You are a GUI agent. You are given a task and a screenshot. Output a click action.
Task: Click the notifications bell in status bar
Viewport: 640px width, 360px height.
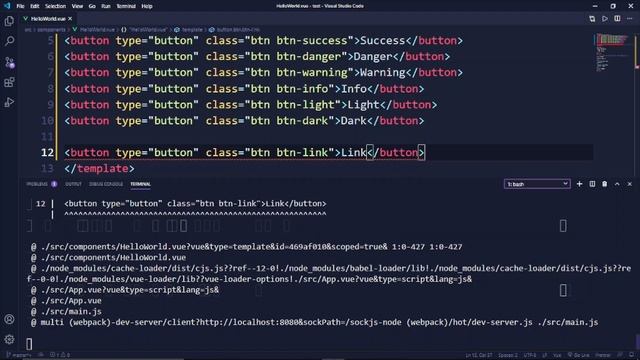(x=631, y=355)
